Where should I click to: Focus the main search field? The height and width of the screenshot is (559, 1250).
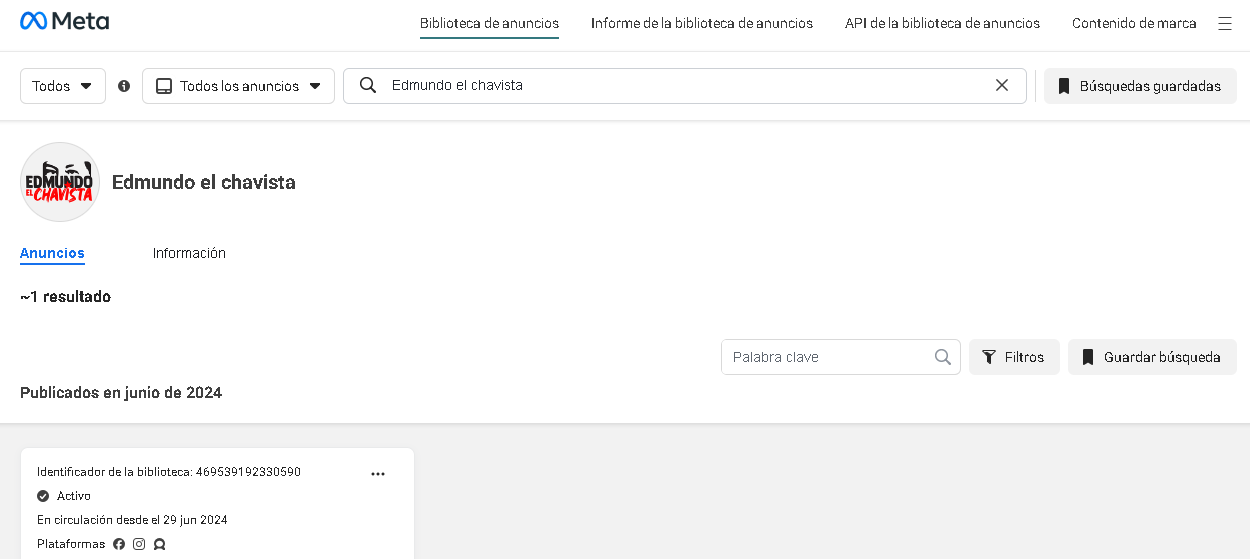tap(685, 85)
